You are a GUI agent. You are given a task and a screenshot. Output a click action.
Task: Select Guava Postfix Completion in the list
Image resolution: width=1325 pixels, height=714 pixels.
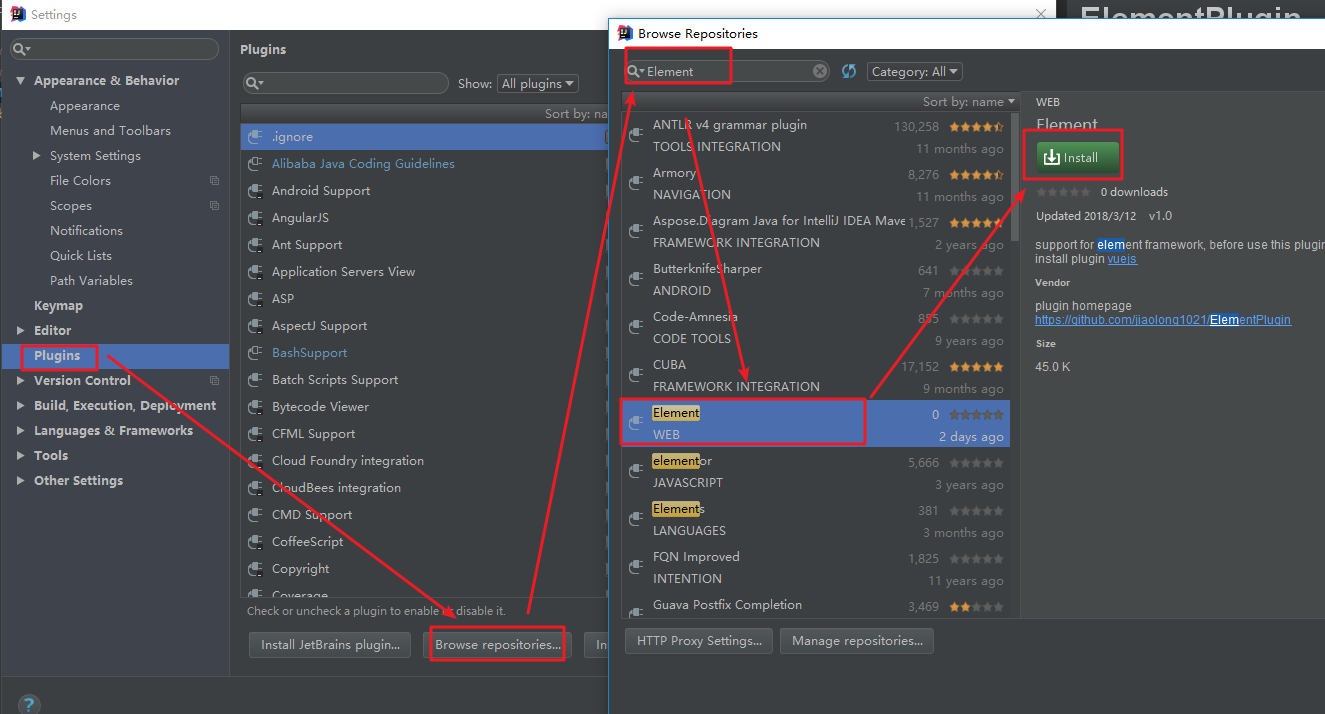(x=815, y=605)
